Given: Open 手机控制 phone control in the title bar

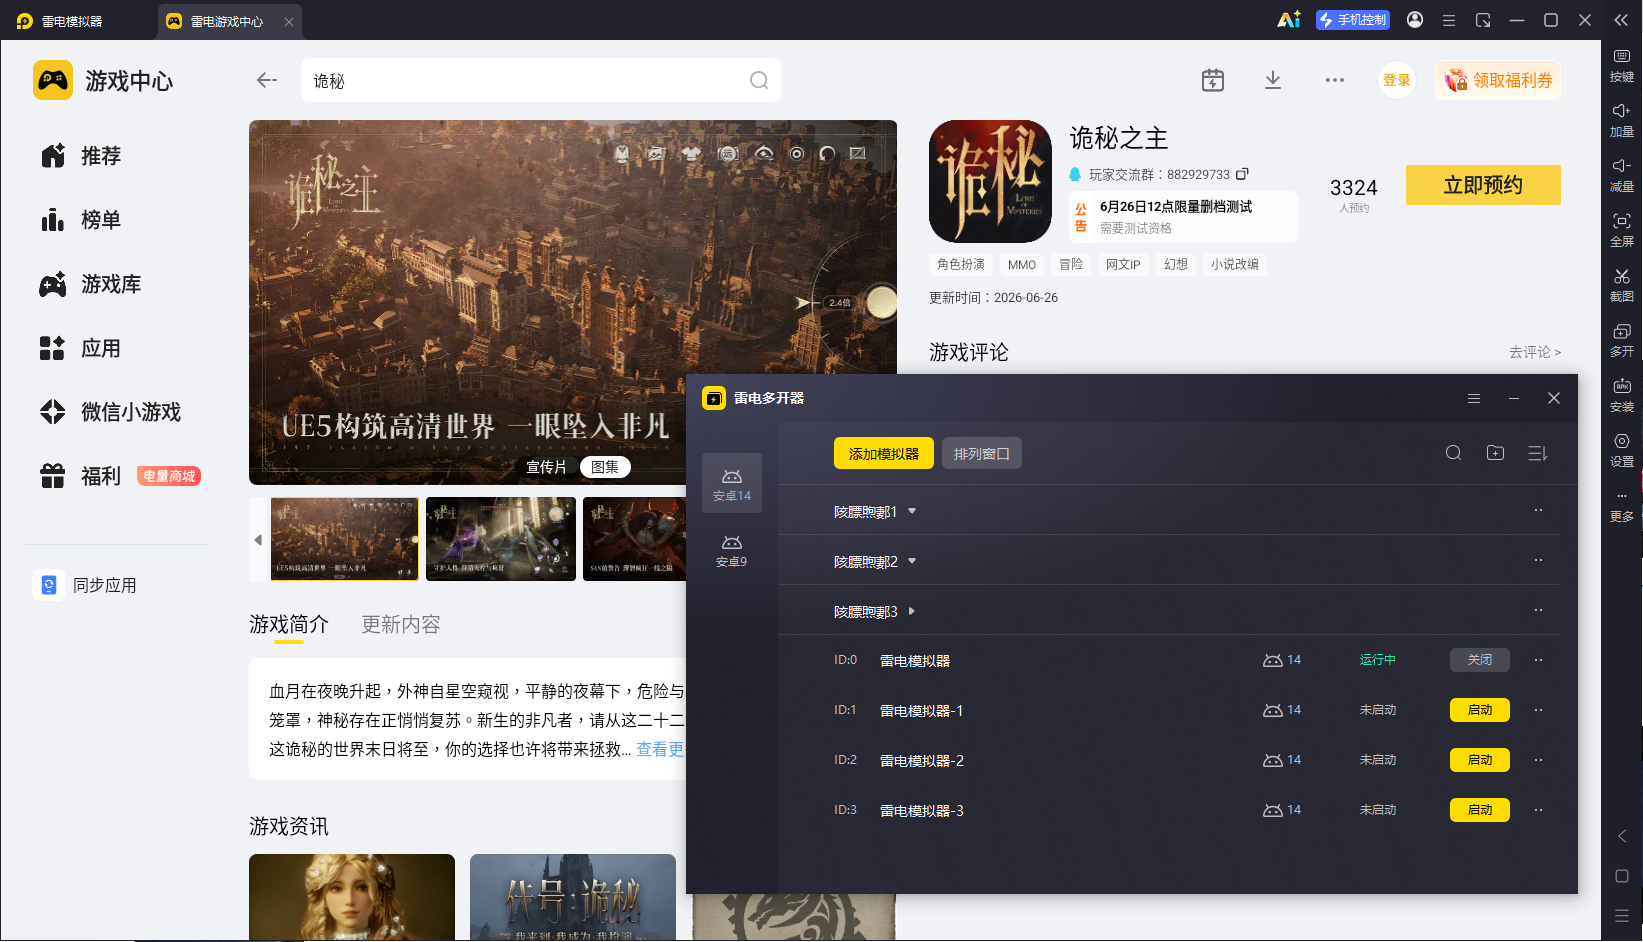Looking at the screenshot, I should coord(1353,20).
